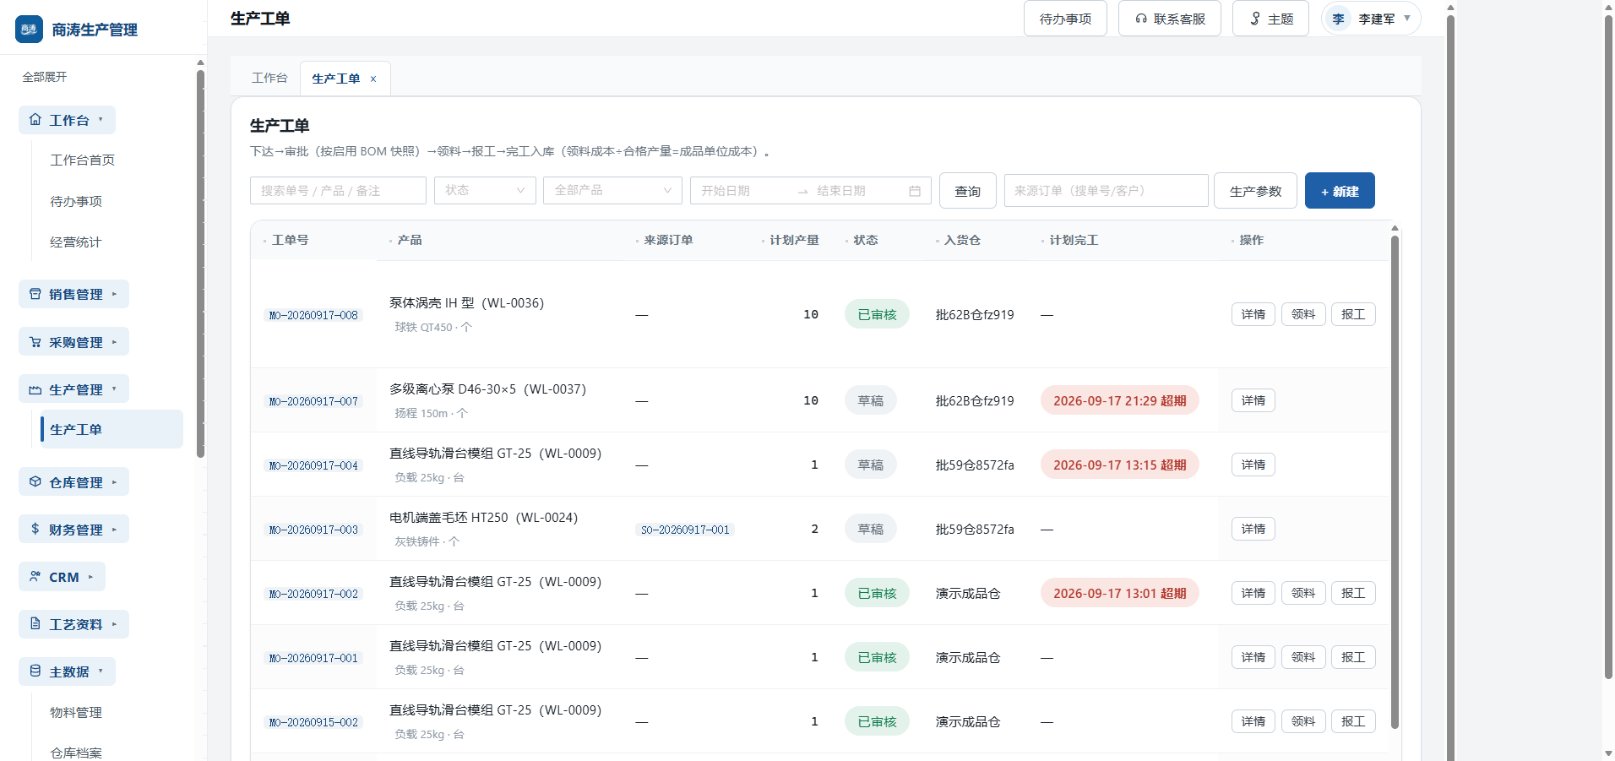
Task: Click the headset icon in 联系客服
Action: pyautogui.click(x=1141, y=19)
